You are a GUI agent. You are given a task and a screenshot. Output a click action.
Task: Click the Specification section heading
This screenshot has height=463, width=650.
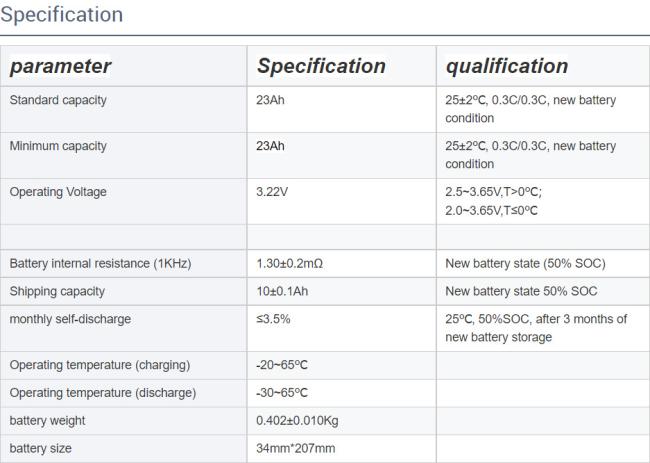pyautogui.click(x=61, y=15)
